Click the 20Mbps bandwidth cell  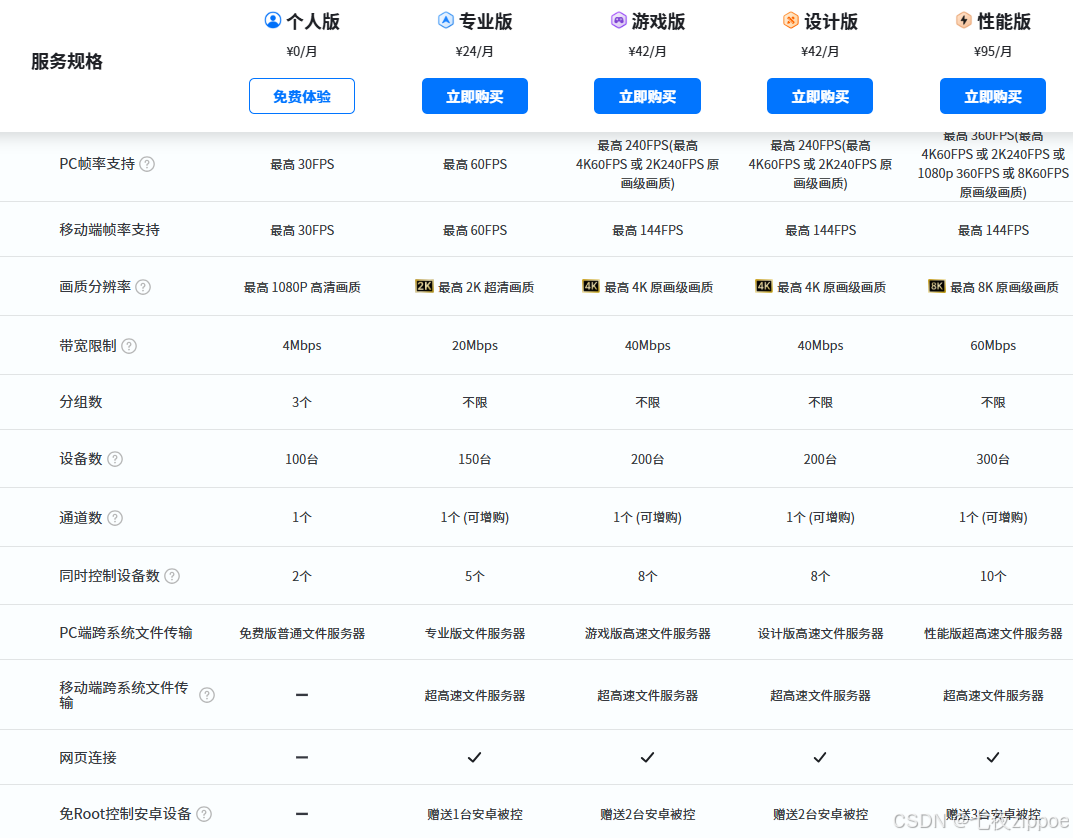(x=475, y=346)
